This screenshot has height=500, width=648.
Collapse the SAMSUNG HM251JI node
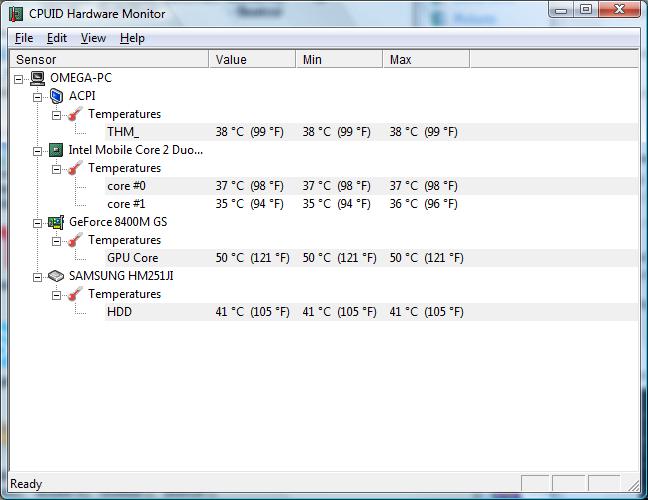pyautogui.click(x=37, y=277)
